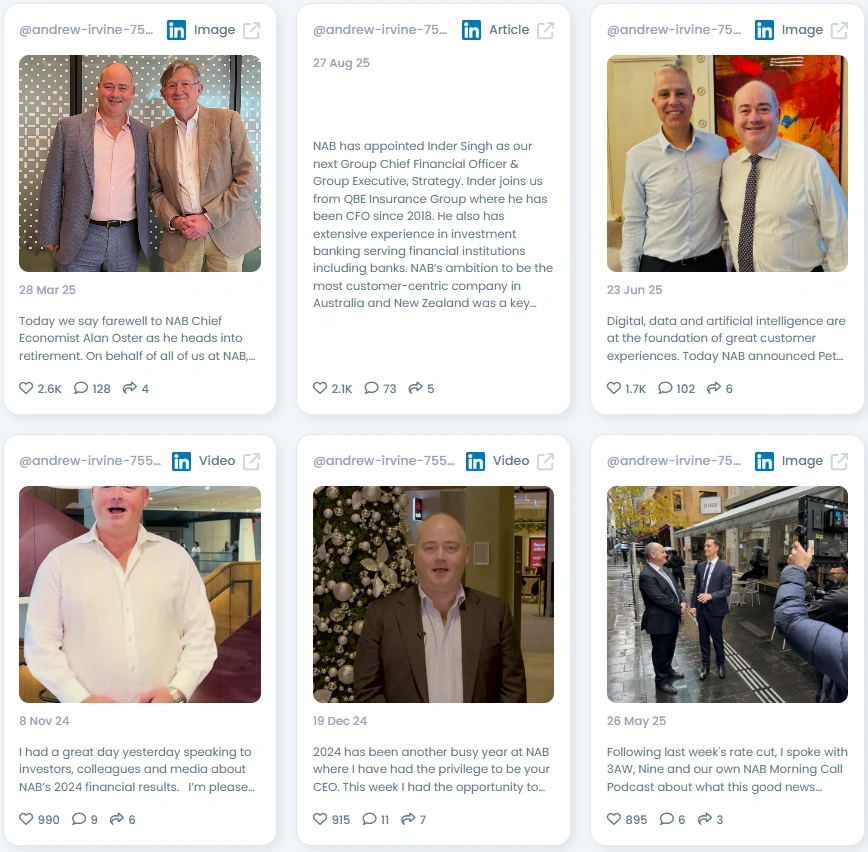Click heart icon with 2.6K likes
This screenshot has height=852, width=868.
(26, 388)
